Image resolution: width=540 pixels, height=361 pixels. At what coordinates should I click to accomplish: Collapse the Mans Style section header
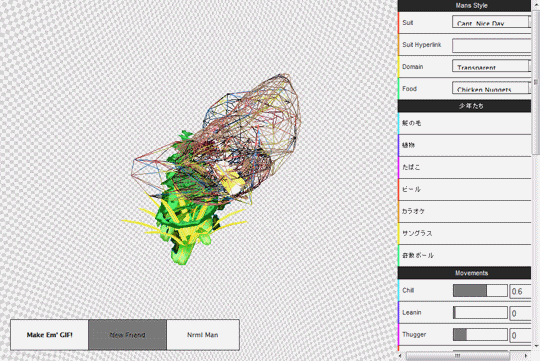pyautogui.click(x=464, y=6)
